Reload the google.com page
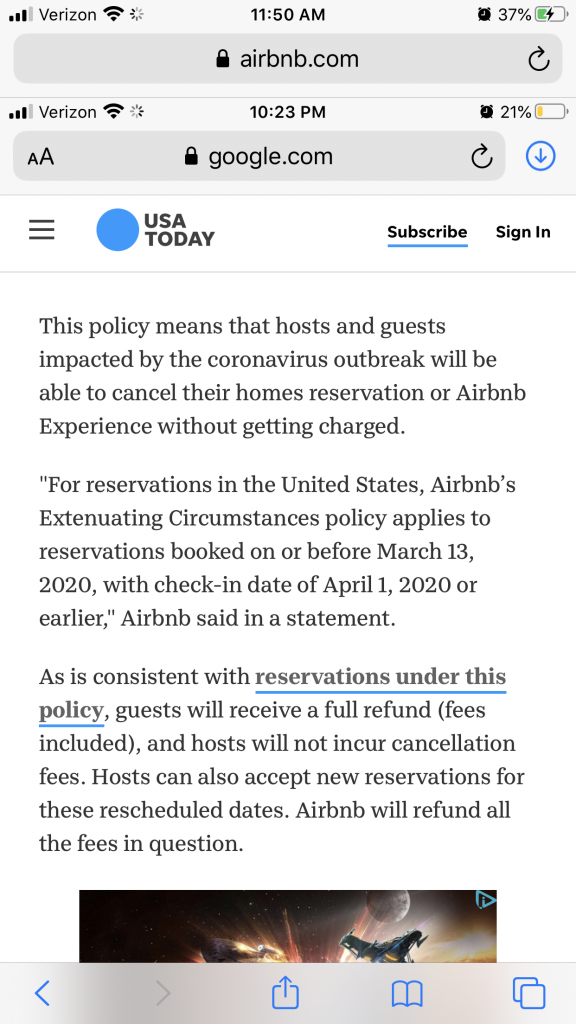 pos(481,157)
